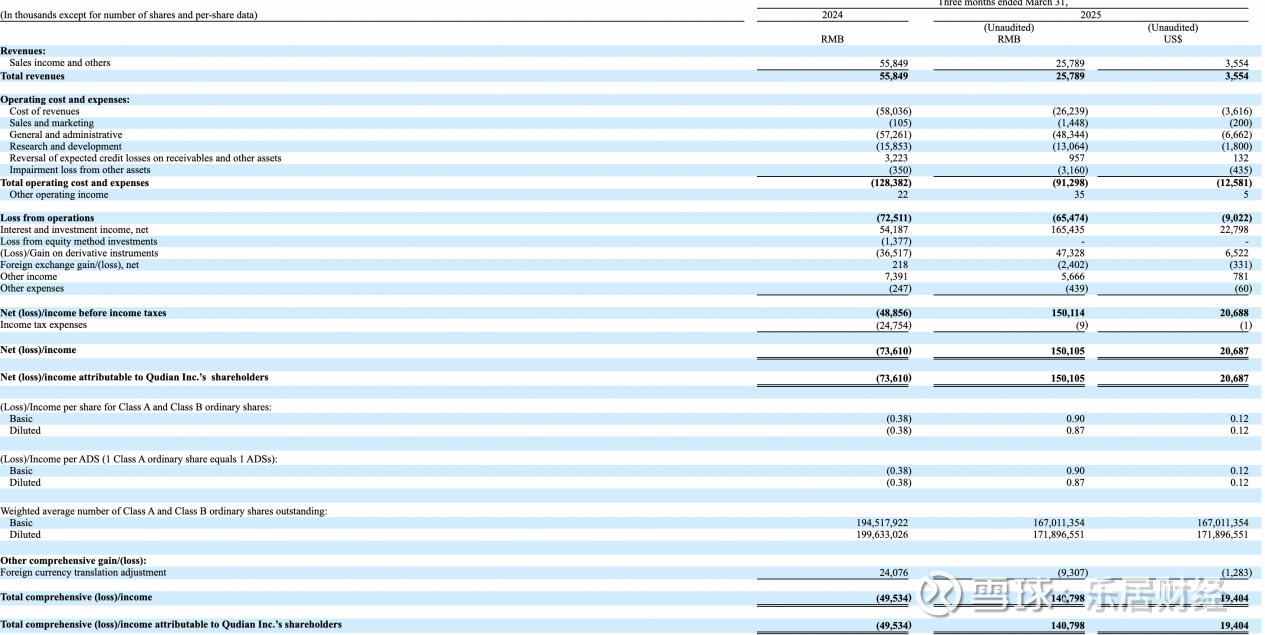
Task: Select the 'Income tax expenses' row label
Action: [43, 325]
